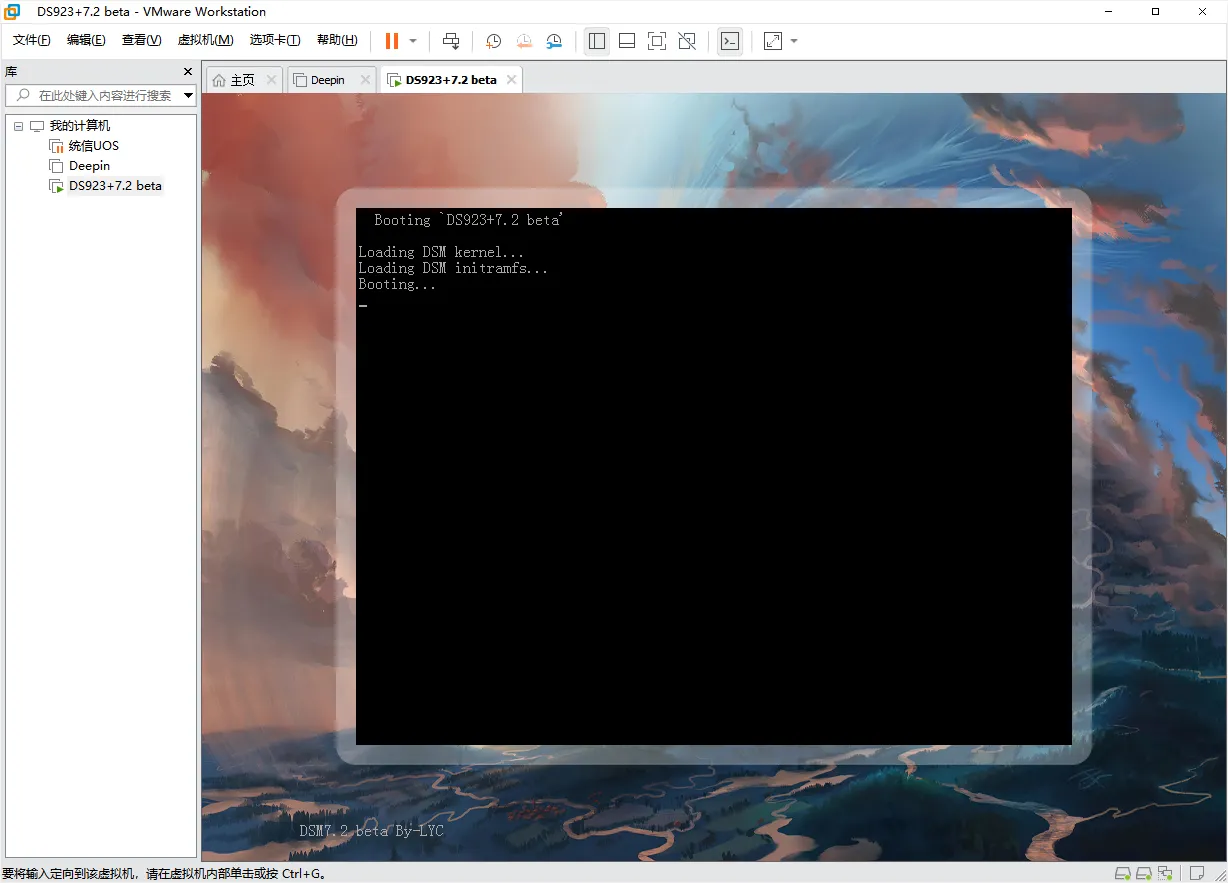Collapse the 我的计算机 tree node

(x=18, y=126)
